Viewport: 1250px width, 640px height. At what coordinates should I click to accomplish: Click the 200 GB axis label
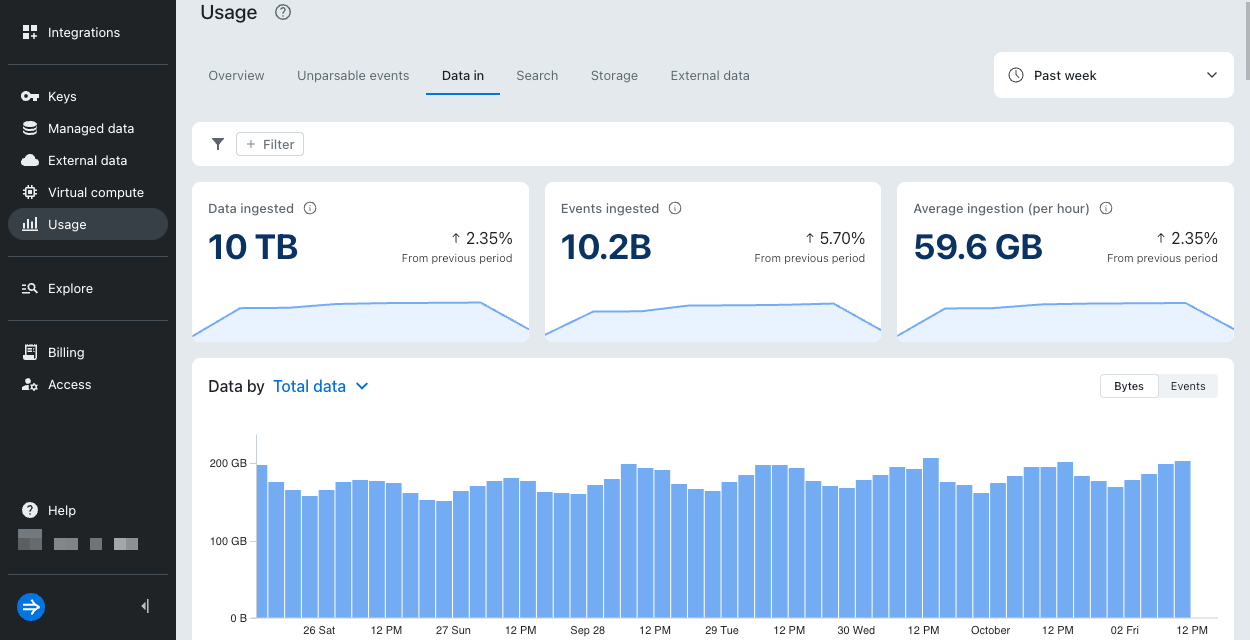[228, 464]
